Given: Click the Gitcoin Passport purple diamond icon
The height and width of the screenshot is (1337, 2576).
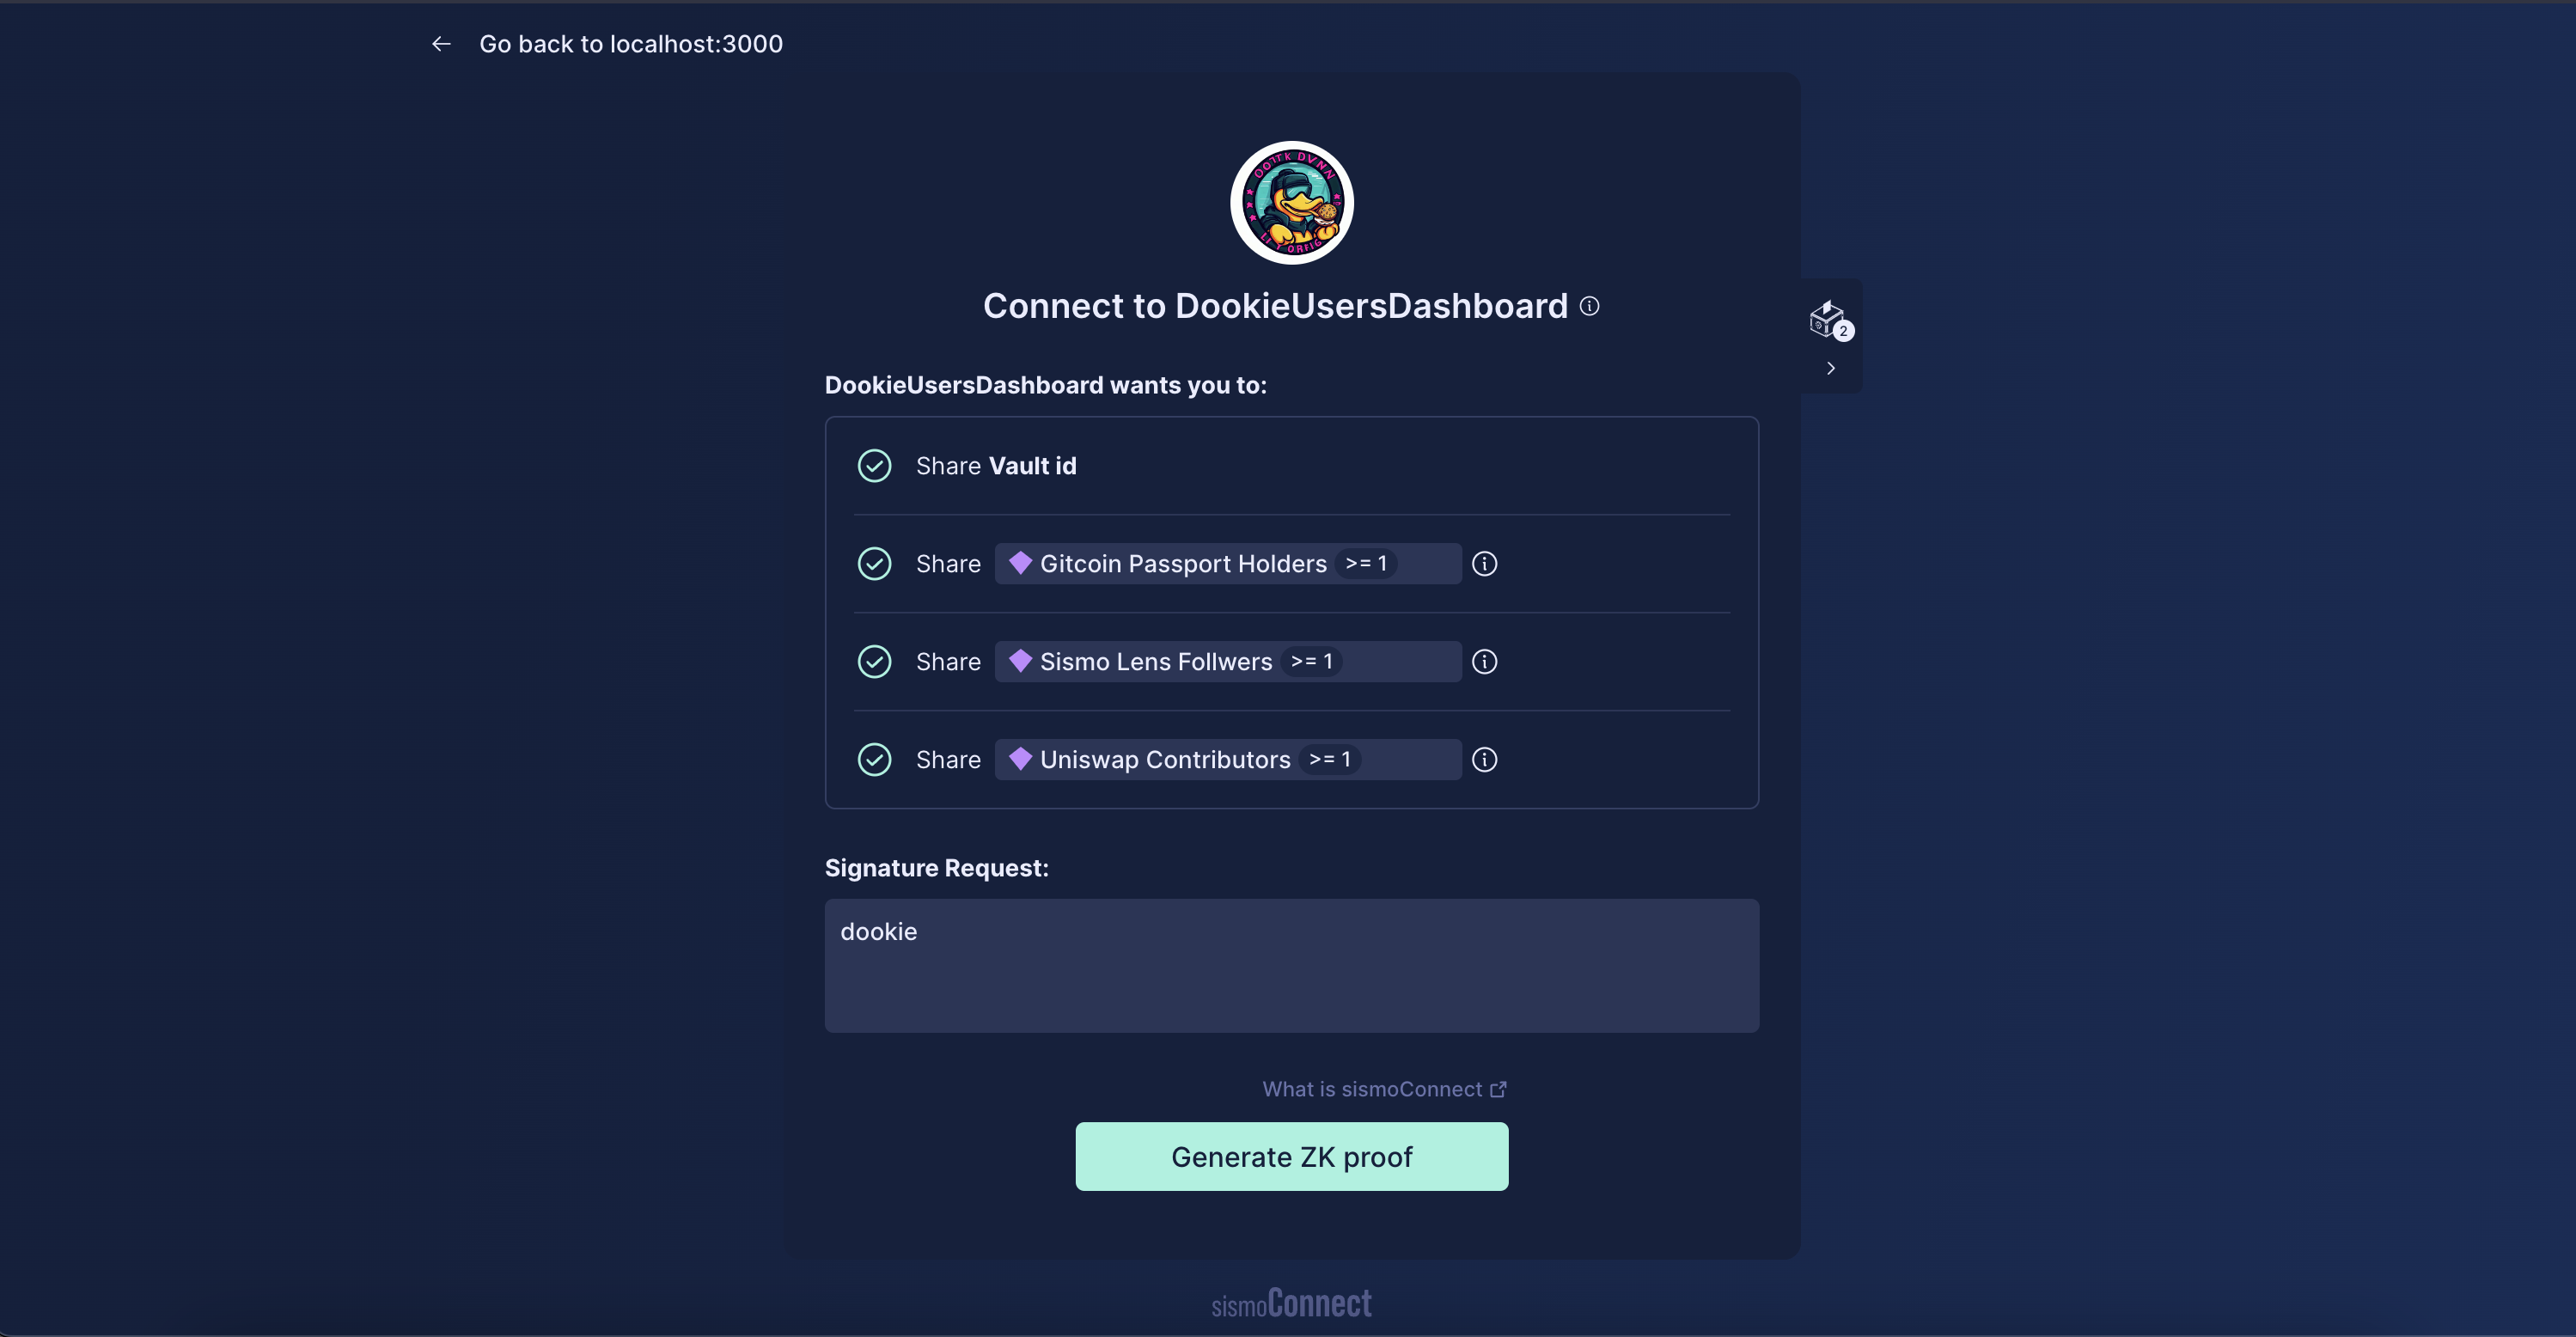Looking at the screenshot, I should point(1020,563).
